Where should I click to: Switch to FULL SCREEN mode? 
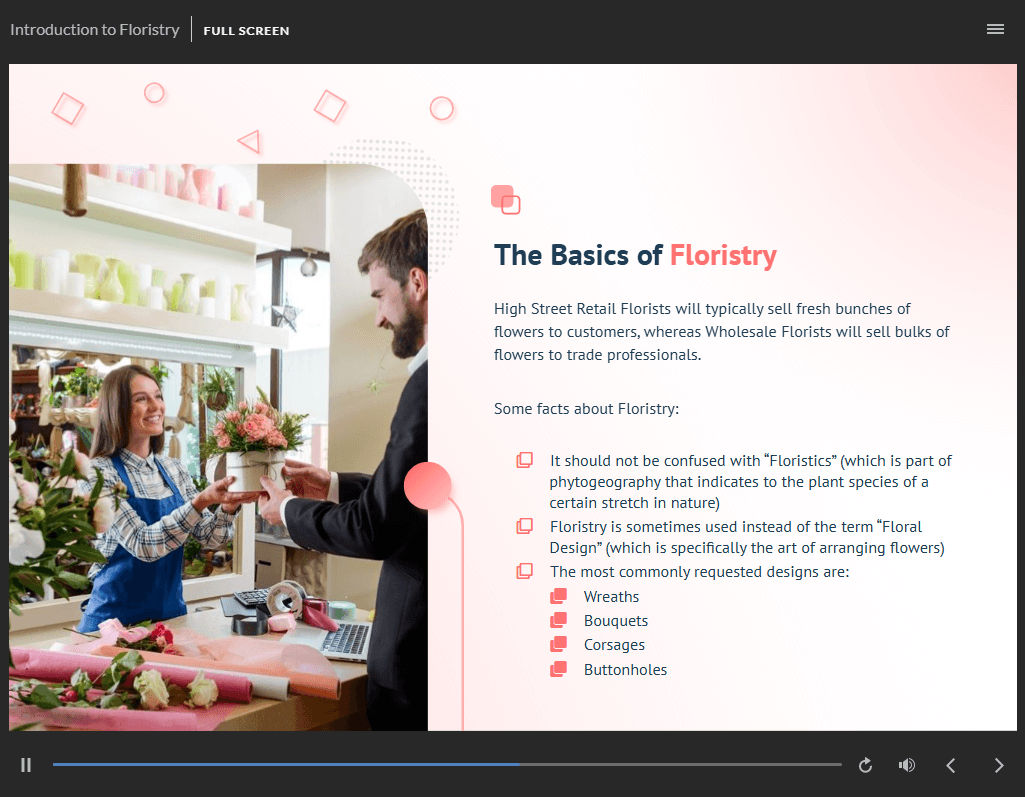tap(246, 31)
